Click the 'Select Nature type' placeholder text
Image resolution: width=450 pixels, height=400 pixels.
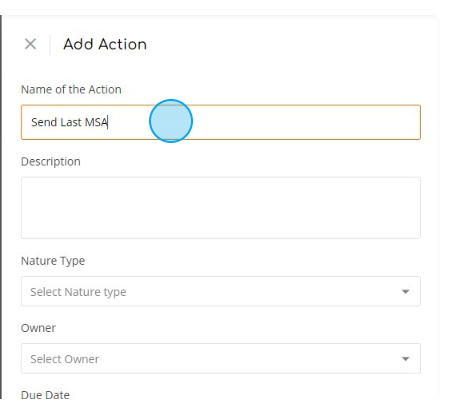[x=78, y=292]
